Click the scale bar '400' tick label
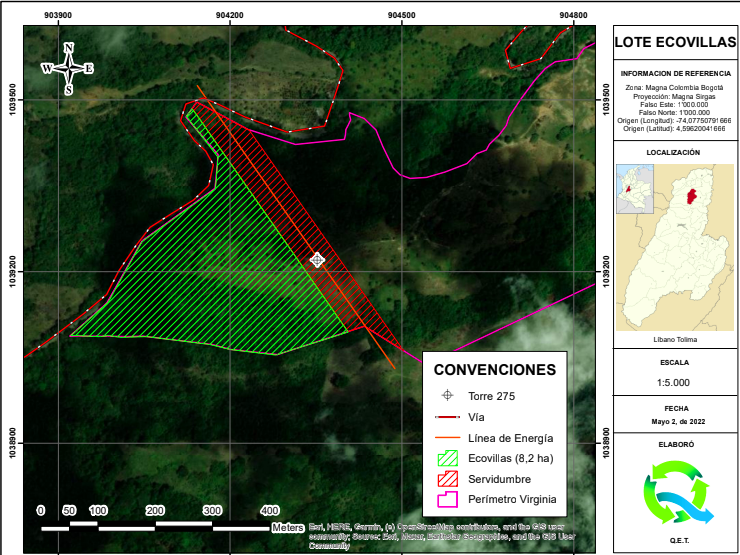 (269, 510)
